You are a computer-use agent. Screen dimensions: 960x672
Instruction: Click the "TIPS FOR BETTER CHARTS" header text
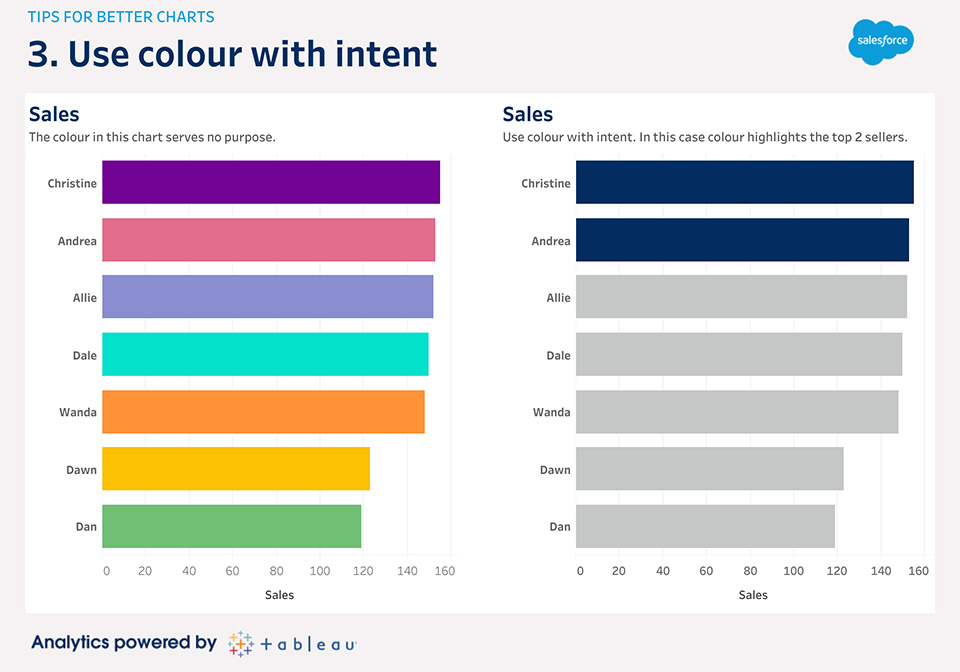pyautogui.click(x=121, y=17)
